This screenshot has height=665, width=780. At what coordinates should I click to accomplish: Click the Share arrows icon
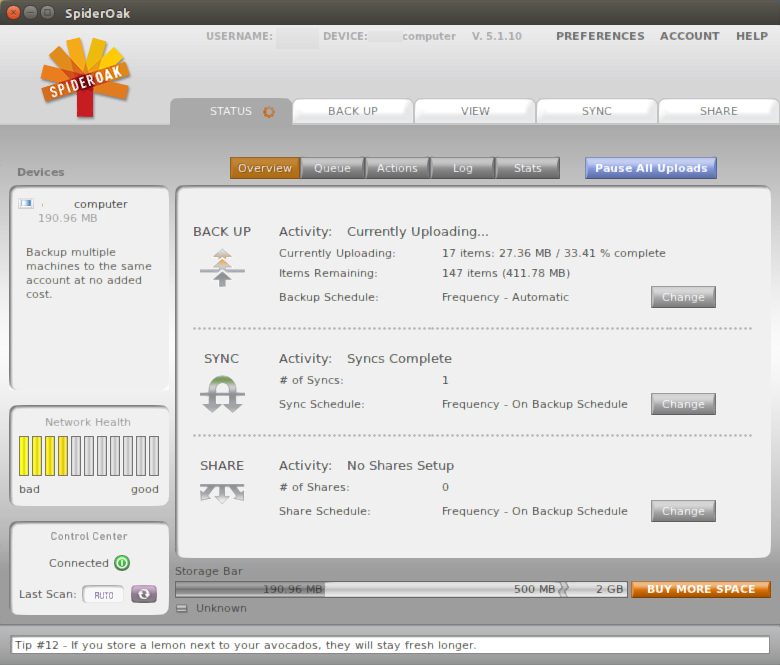[x=222, y=493]
